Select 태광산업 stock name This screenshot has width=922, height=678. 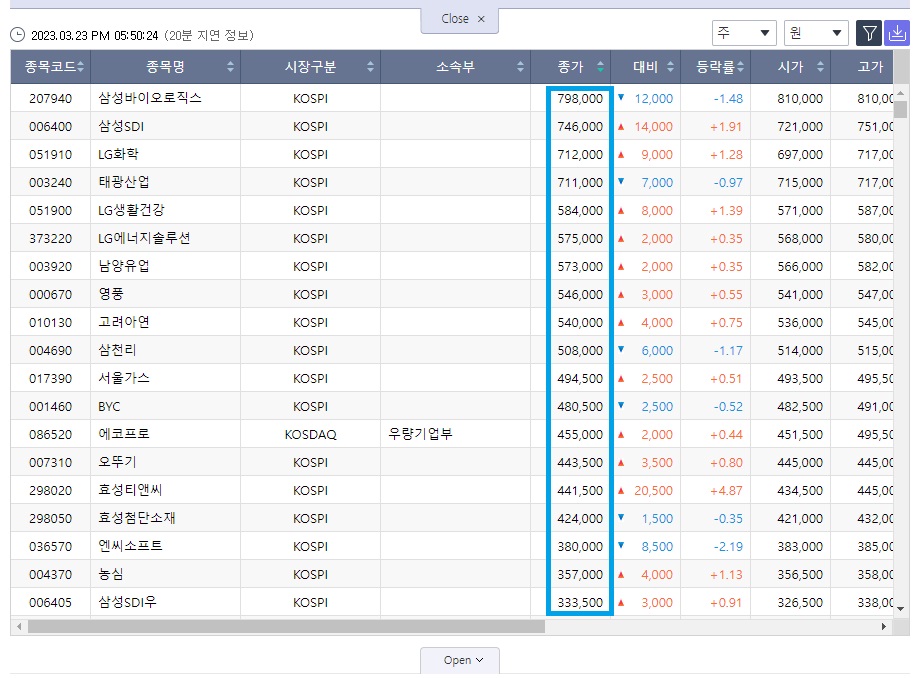click(123, 182)
